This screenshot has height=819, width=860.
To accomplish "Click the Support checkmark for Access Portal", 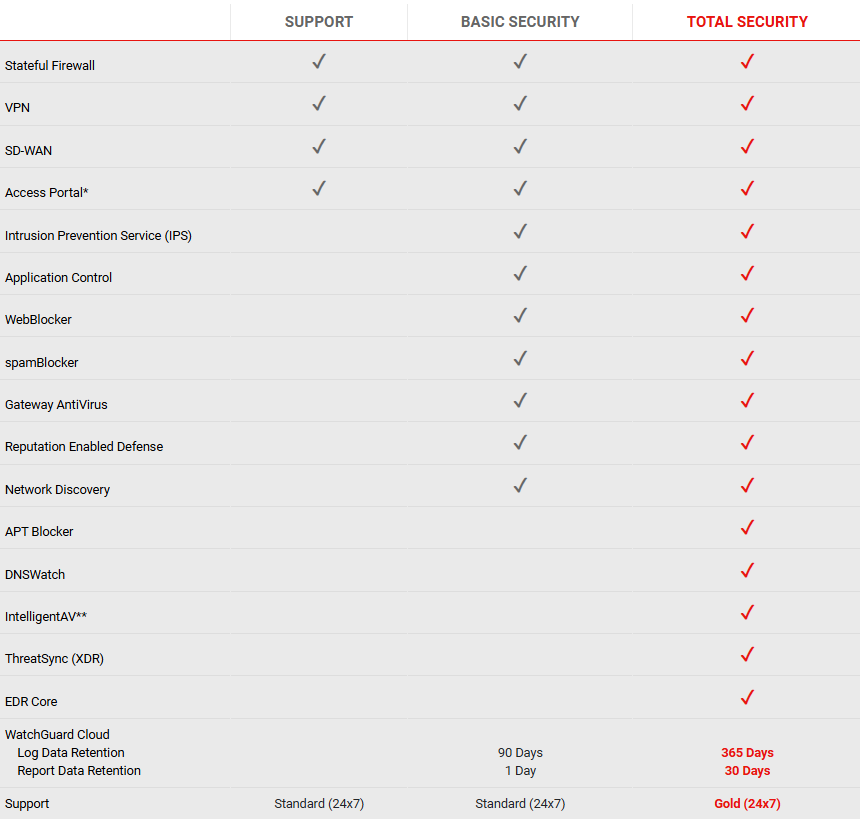I will tap(319, 189).
